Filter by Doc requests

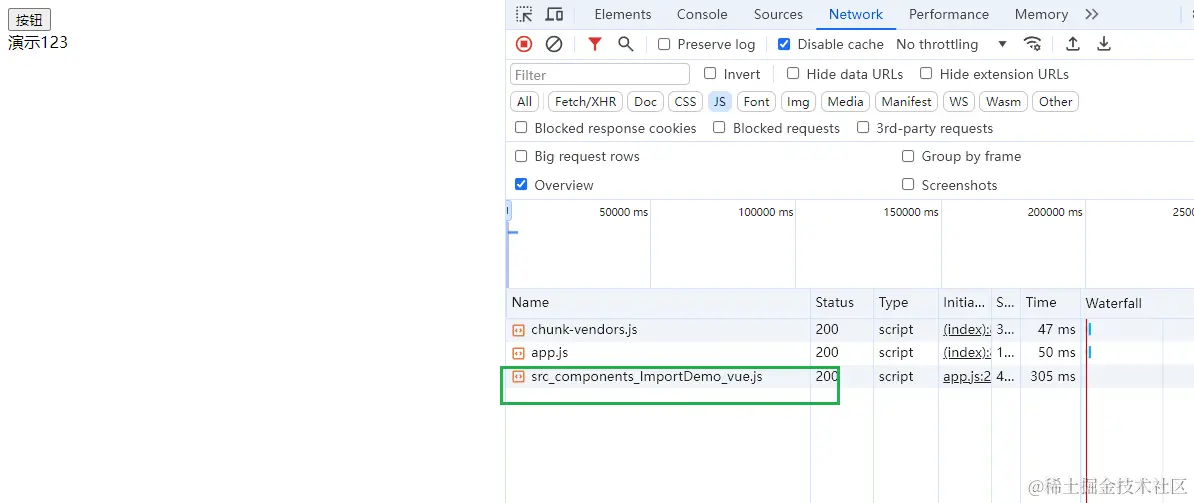coord(646,102)
